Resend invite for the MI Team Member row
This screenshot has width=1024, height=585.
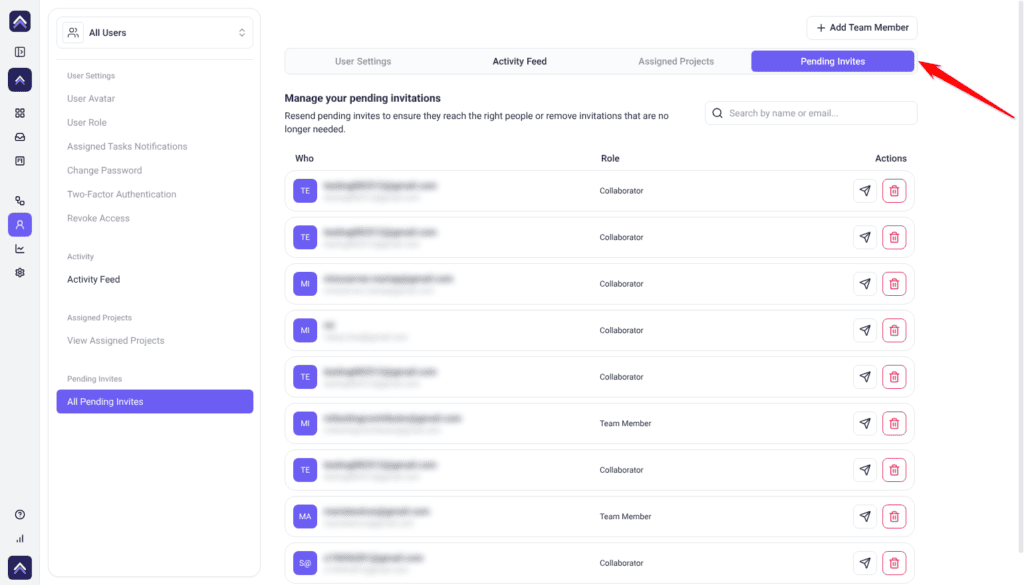click(x=865, y=423)
